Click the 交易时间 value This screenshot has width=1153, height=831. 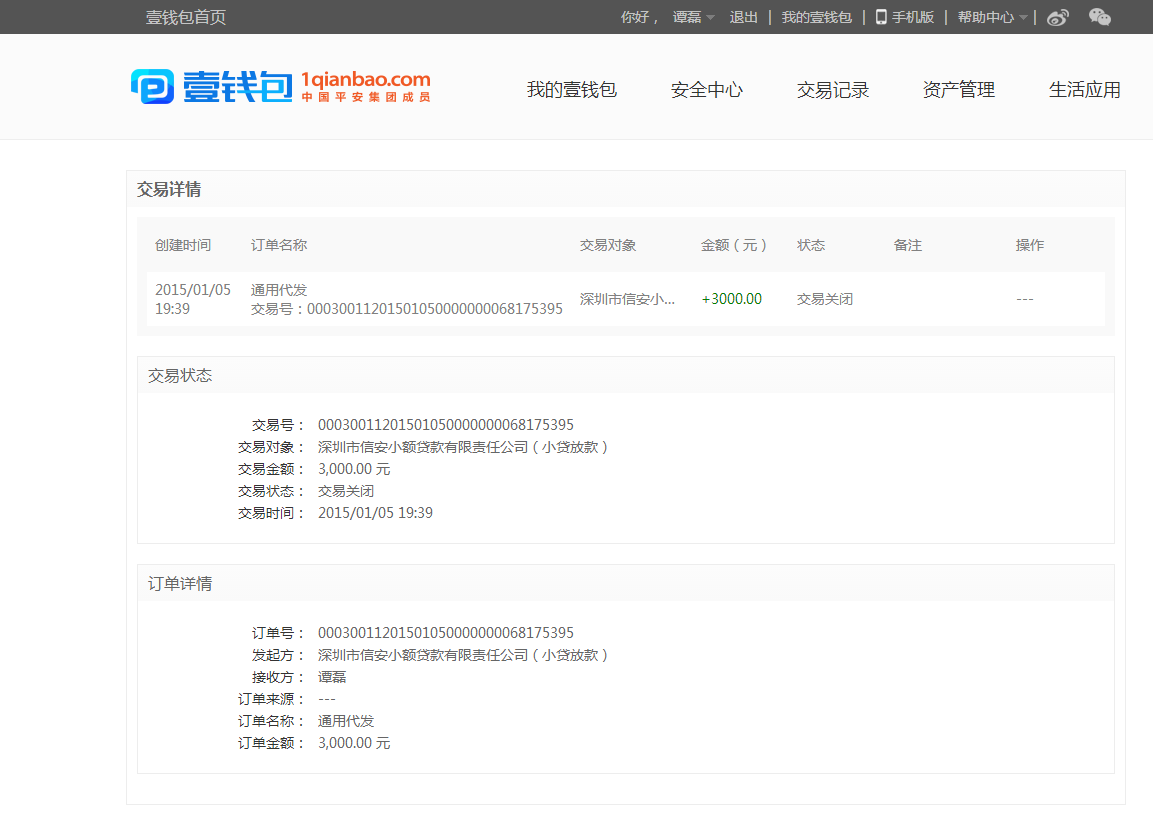point(375,513)
